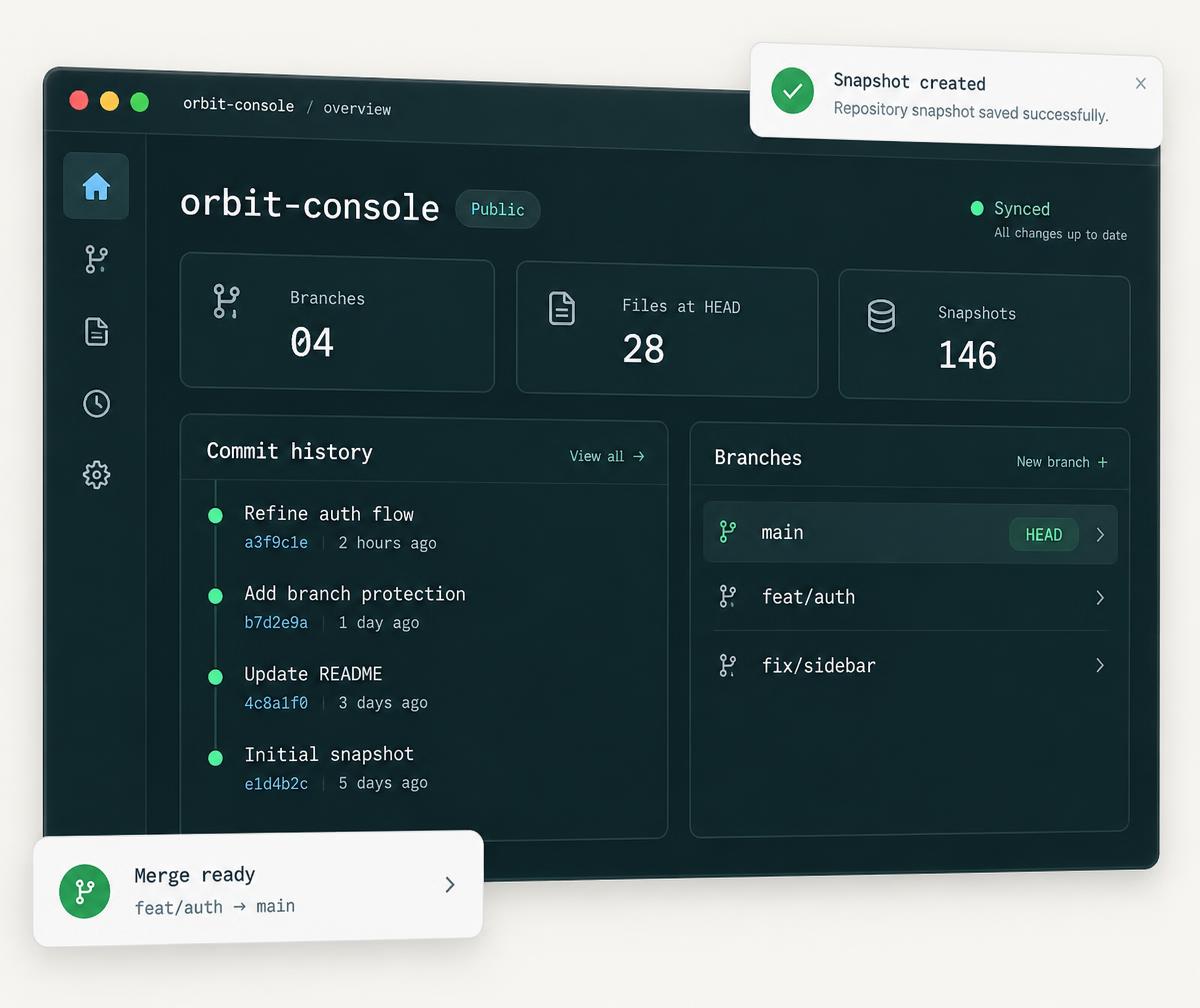Image resolution: width=1200 pixels, height=1008 pixels.
Task: Click the database icon in Snapshots card
Action: (x=881, y=316)
